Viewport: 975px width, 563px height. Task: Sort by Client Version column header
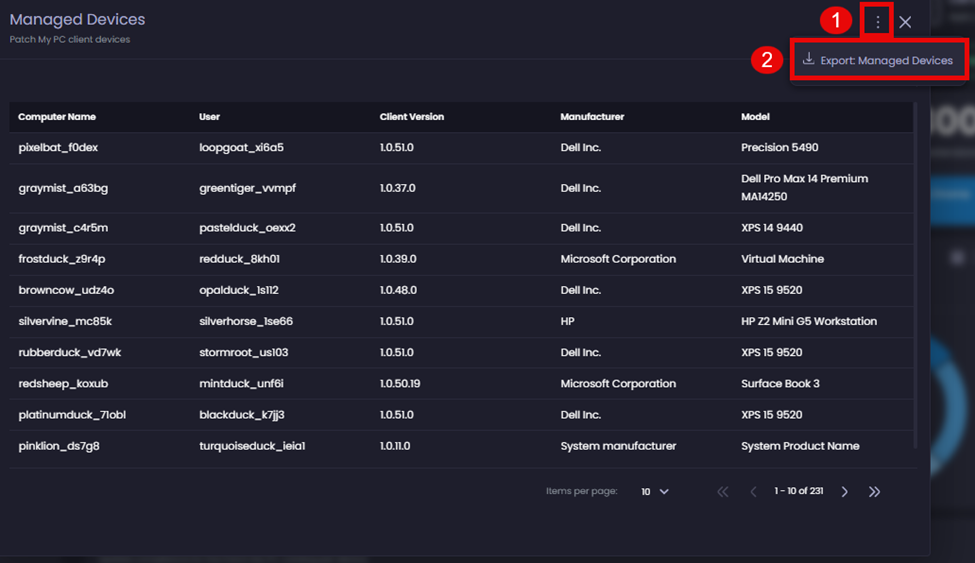412,116
